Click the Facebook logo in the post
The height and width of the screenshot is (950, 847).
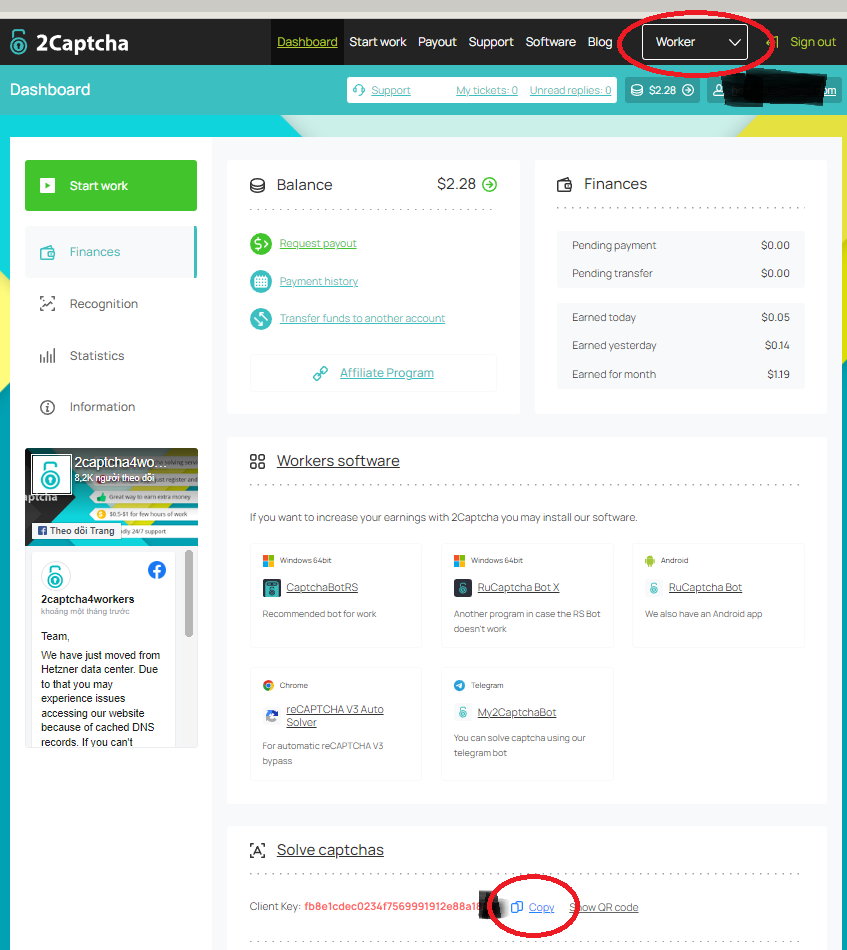(x=157, y=570)
